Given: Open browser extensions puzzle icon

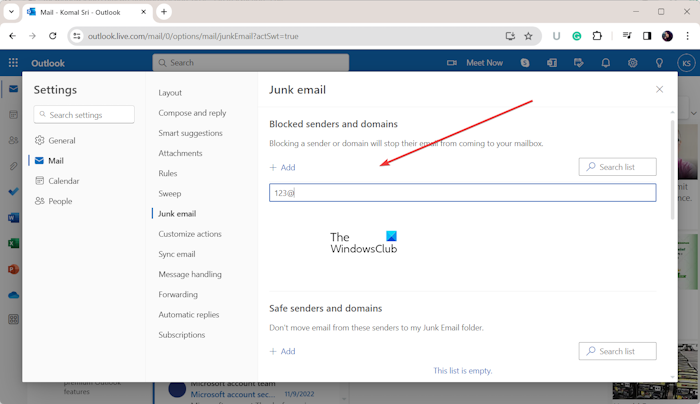Looking at the screenshot, I should click(x=597, y=36).
